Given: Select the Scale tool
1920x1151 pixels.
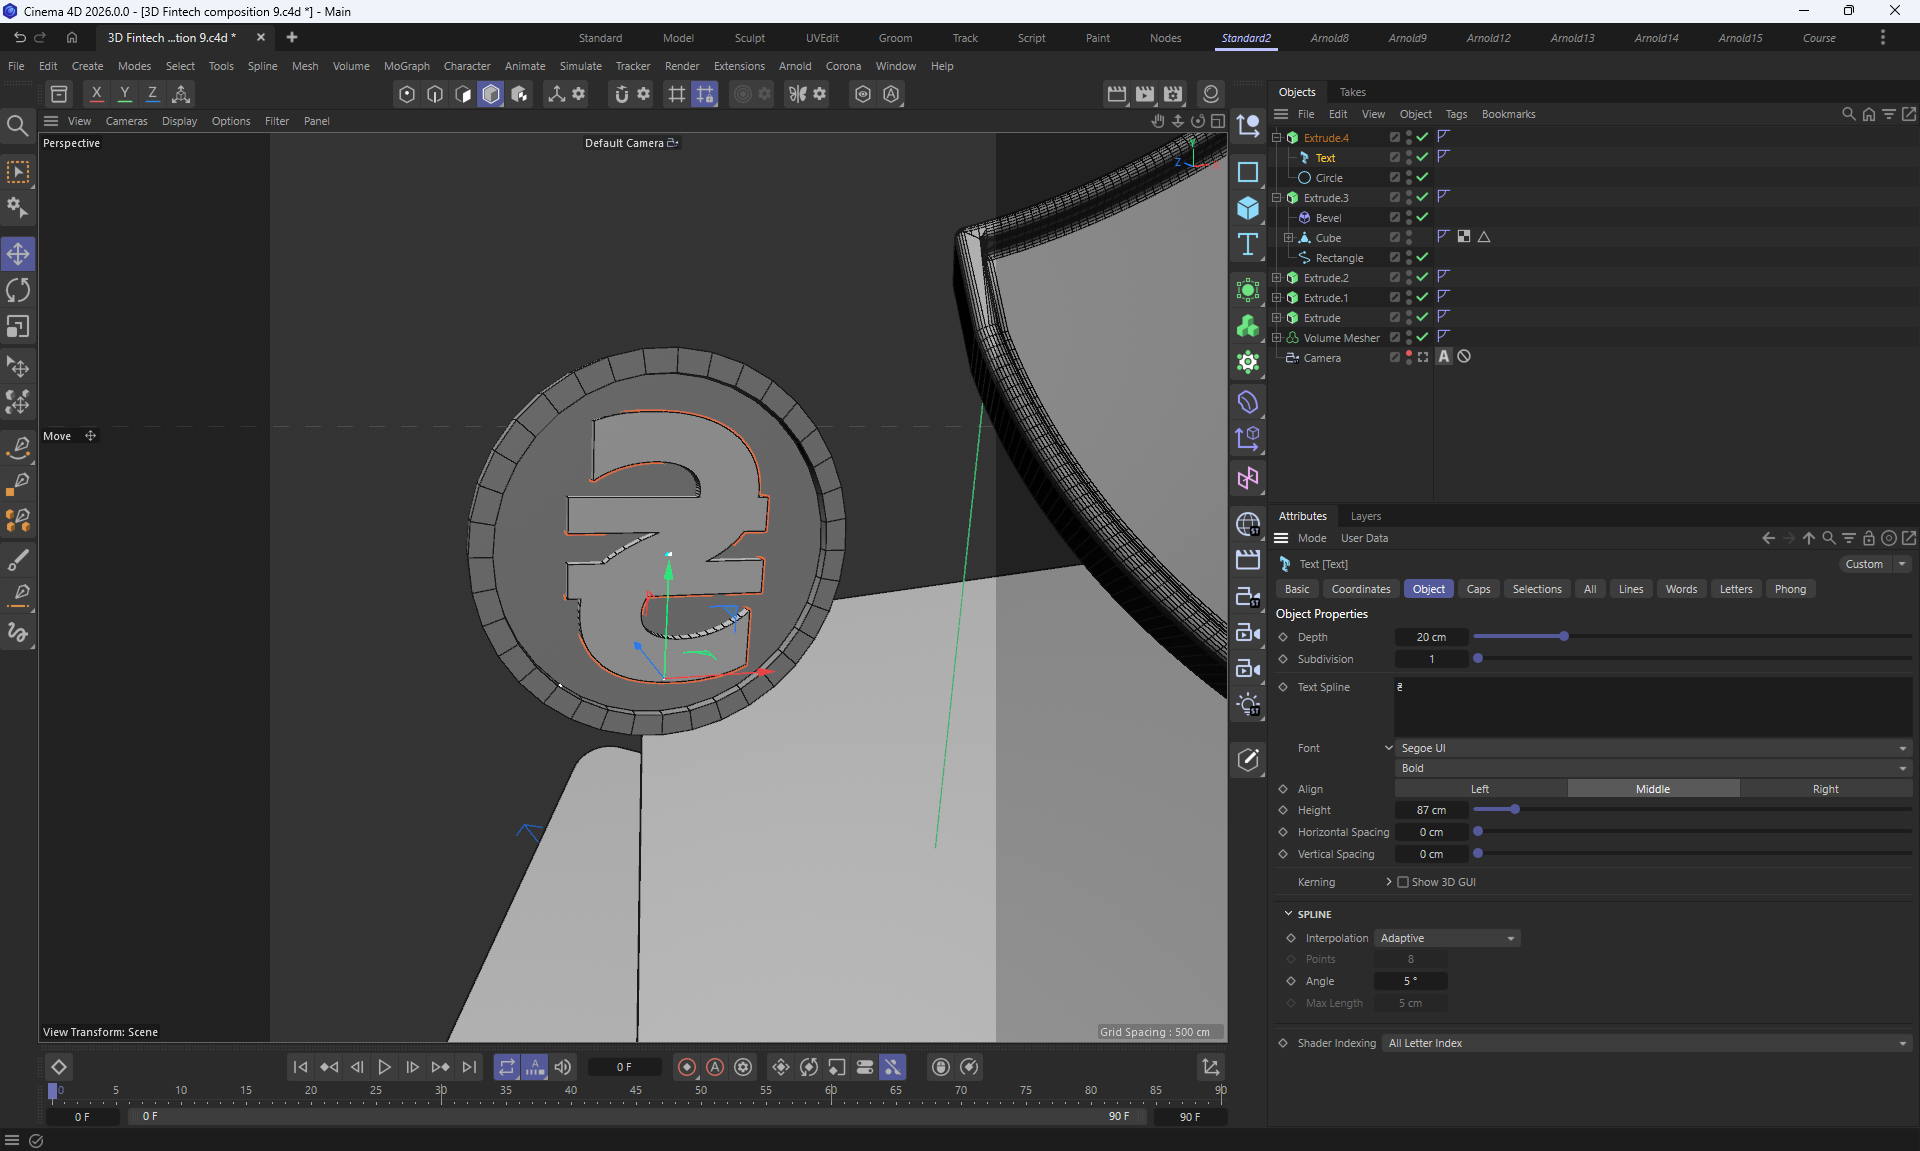Looking at the screenshot, I should (x=18, y=327).
